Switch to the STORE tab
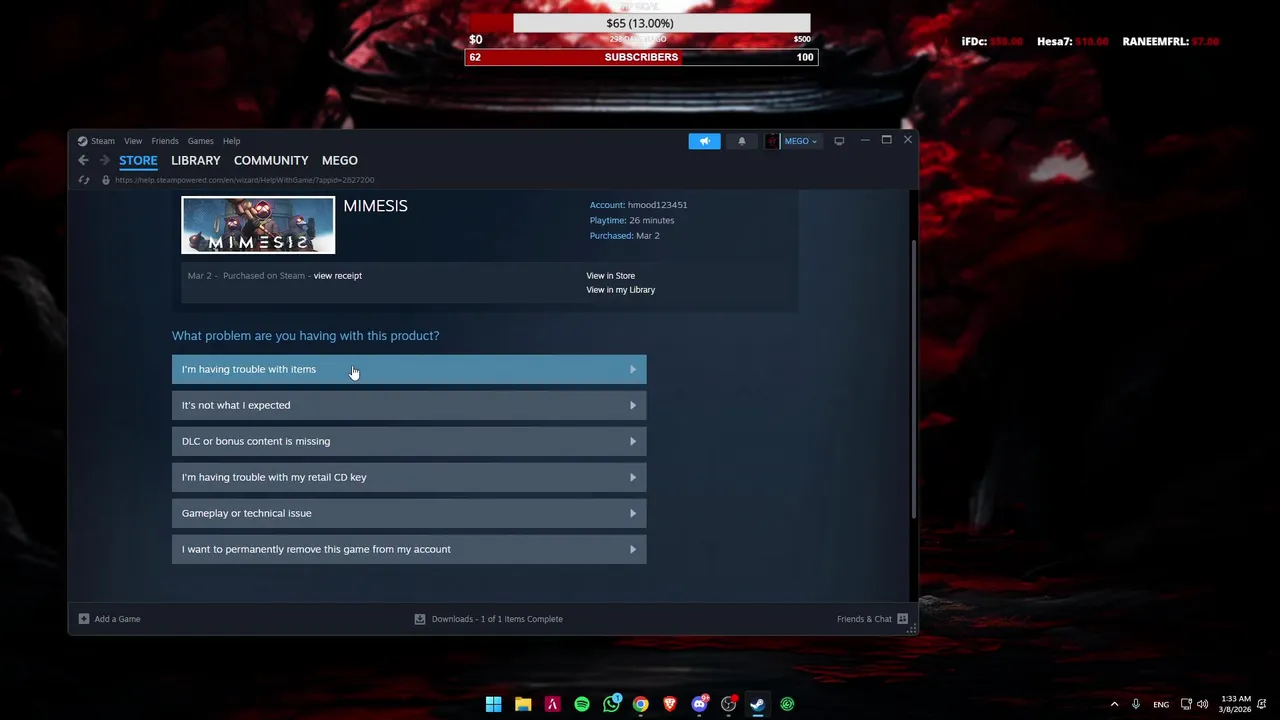The width and height of the screenshot is (1280, 720). point(138,160)
